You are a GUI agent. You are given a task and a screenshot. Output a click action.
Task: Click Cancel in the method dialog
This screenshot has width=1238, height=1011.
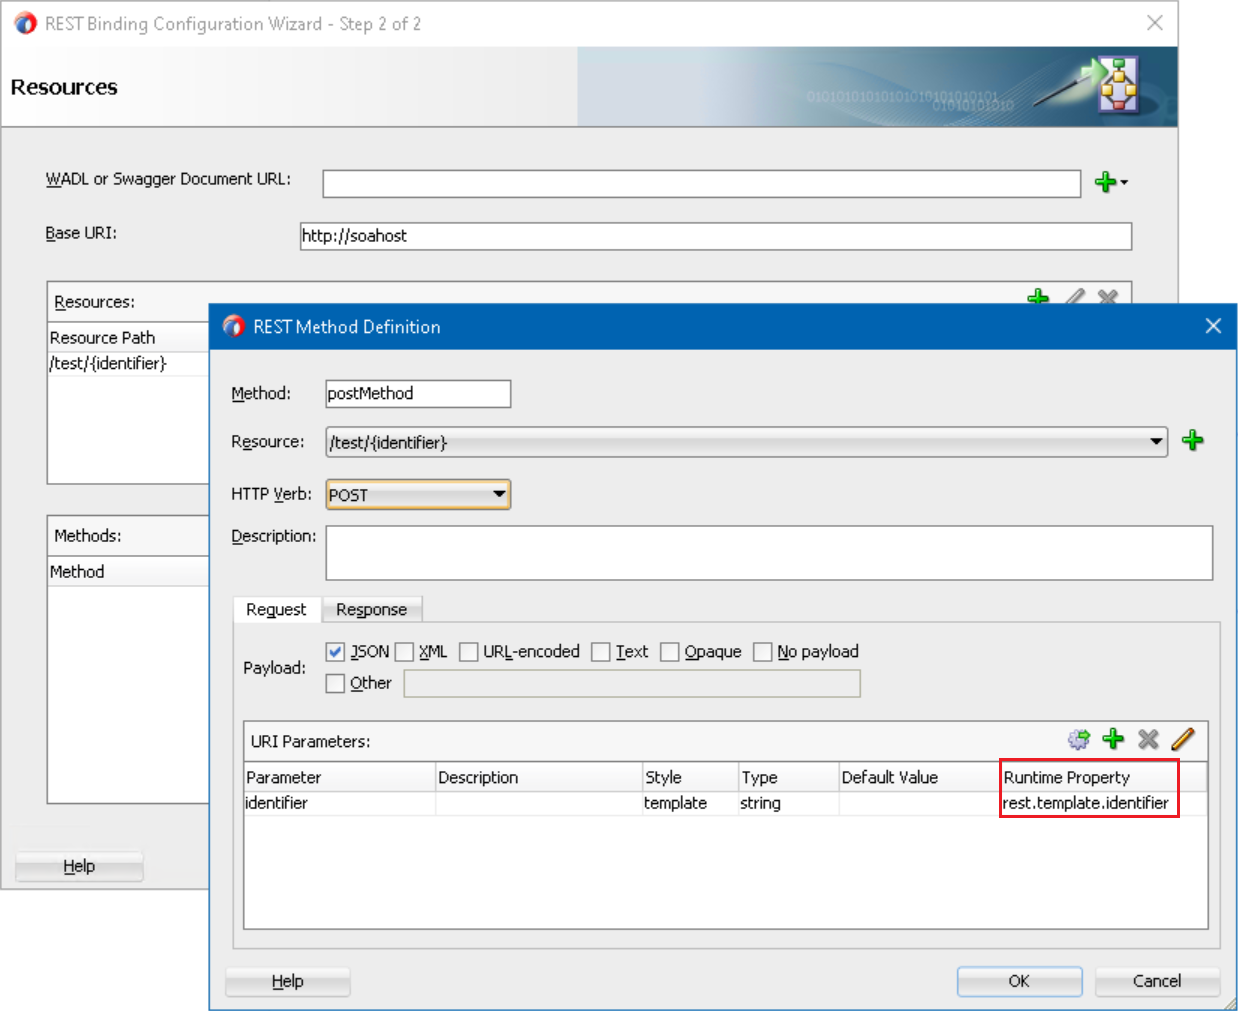tap(1156, 981)
